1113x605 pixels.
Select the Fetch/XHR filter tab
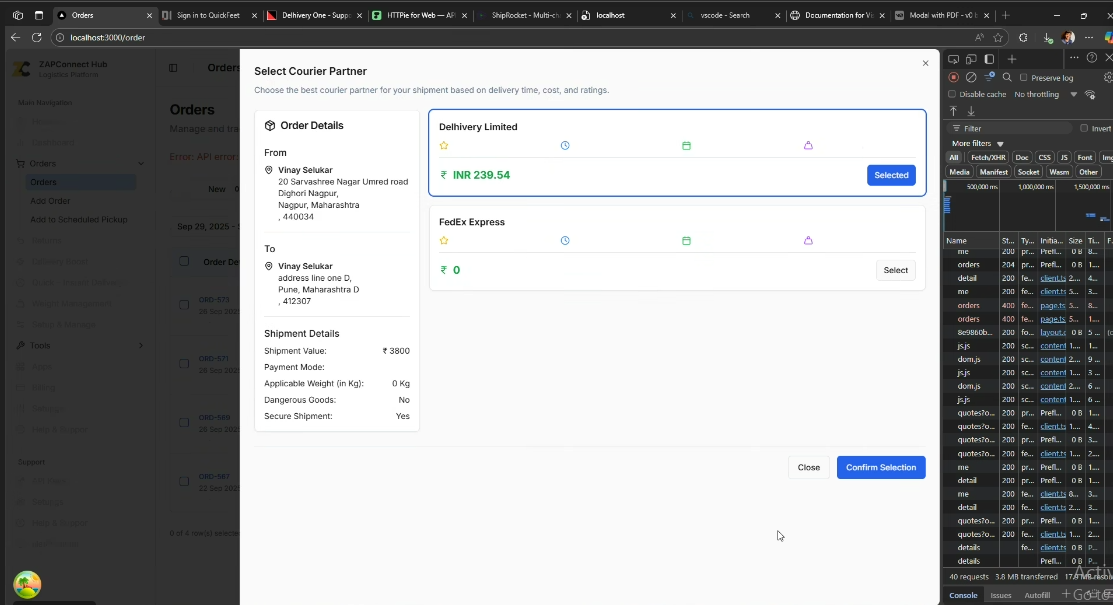987,157
